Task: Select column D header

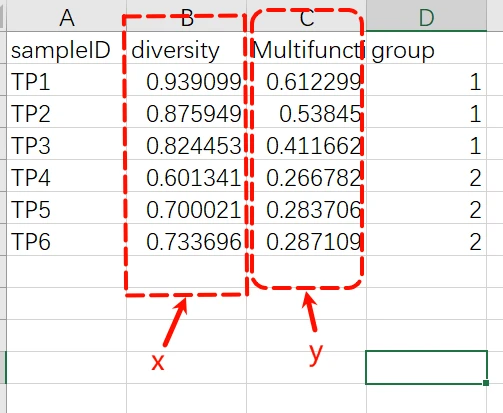Action: 426,16
